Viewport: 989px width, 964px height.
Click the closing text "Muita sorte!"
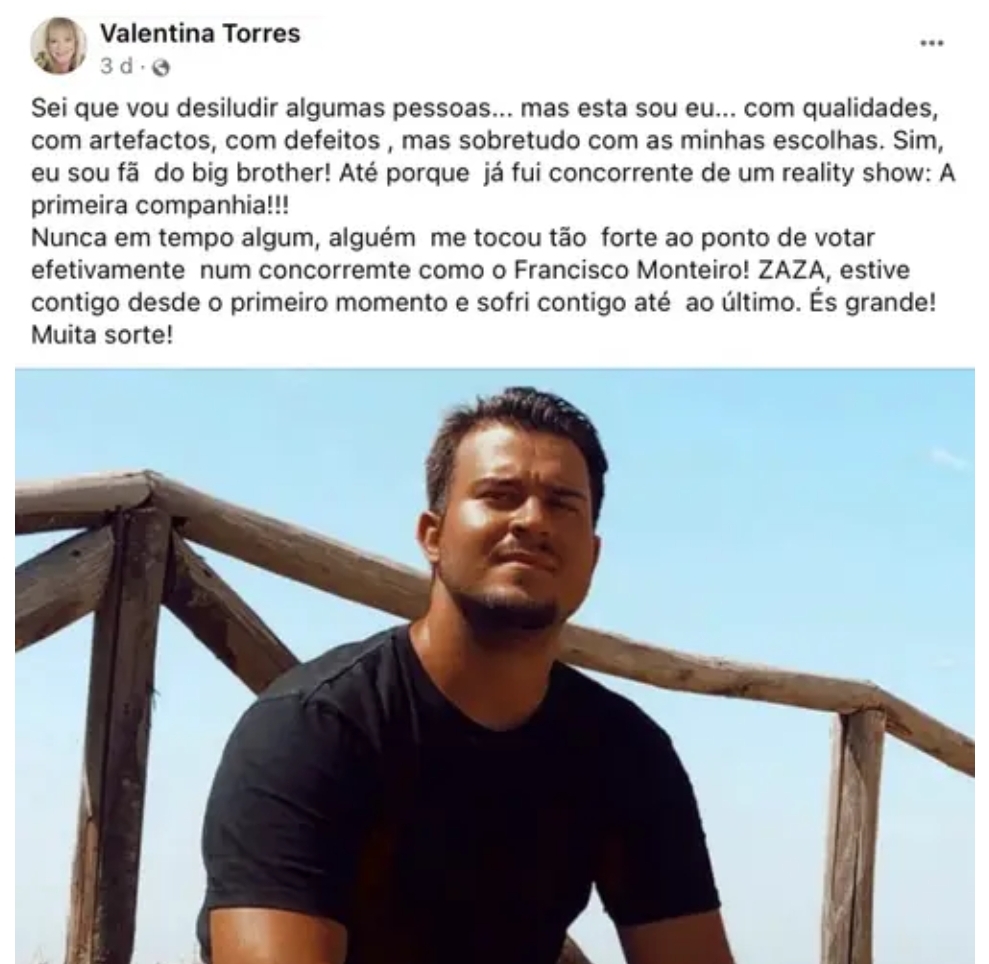[102, 335]
